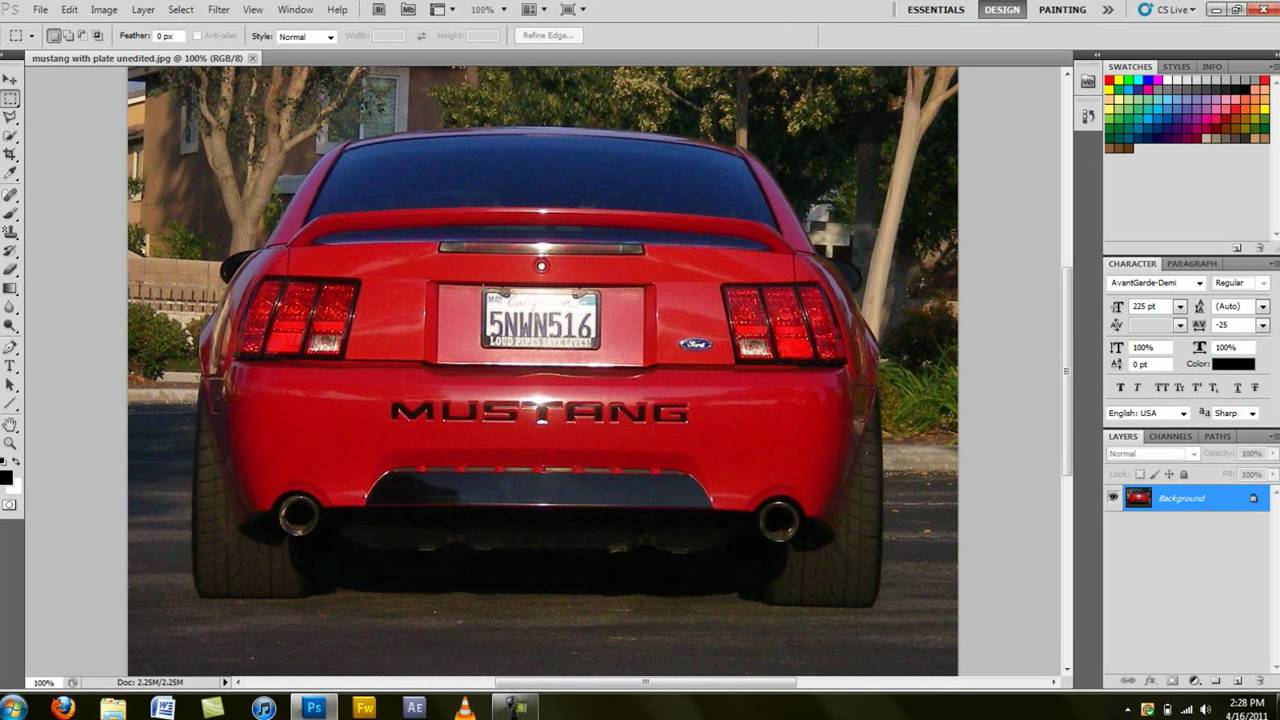Launch Adobe Bridge from the Br icon
The image size is (1280, 720).
click(x=379, y=9)
